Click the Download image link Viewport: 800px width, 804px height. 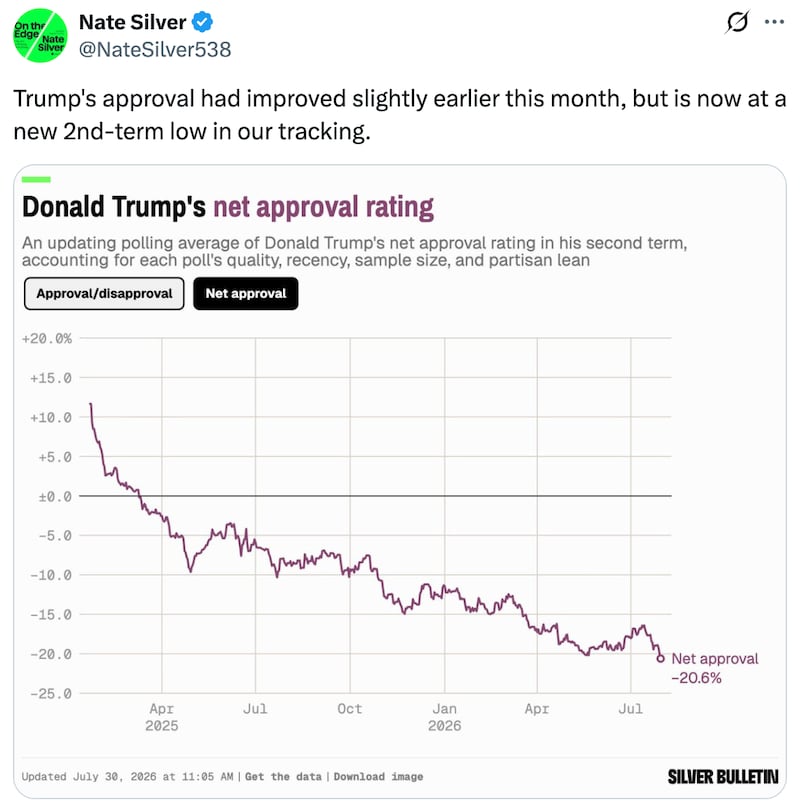pyautogui.click(x=378, y=776)
